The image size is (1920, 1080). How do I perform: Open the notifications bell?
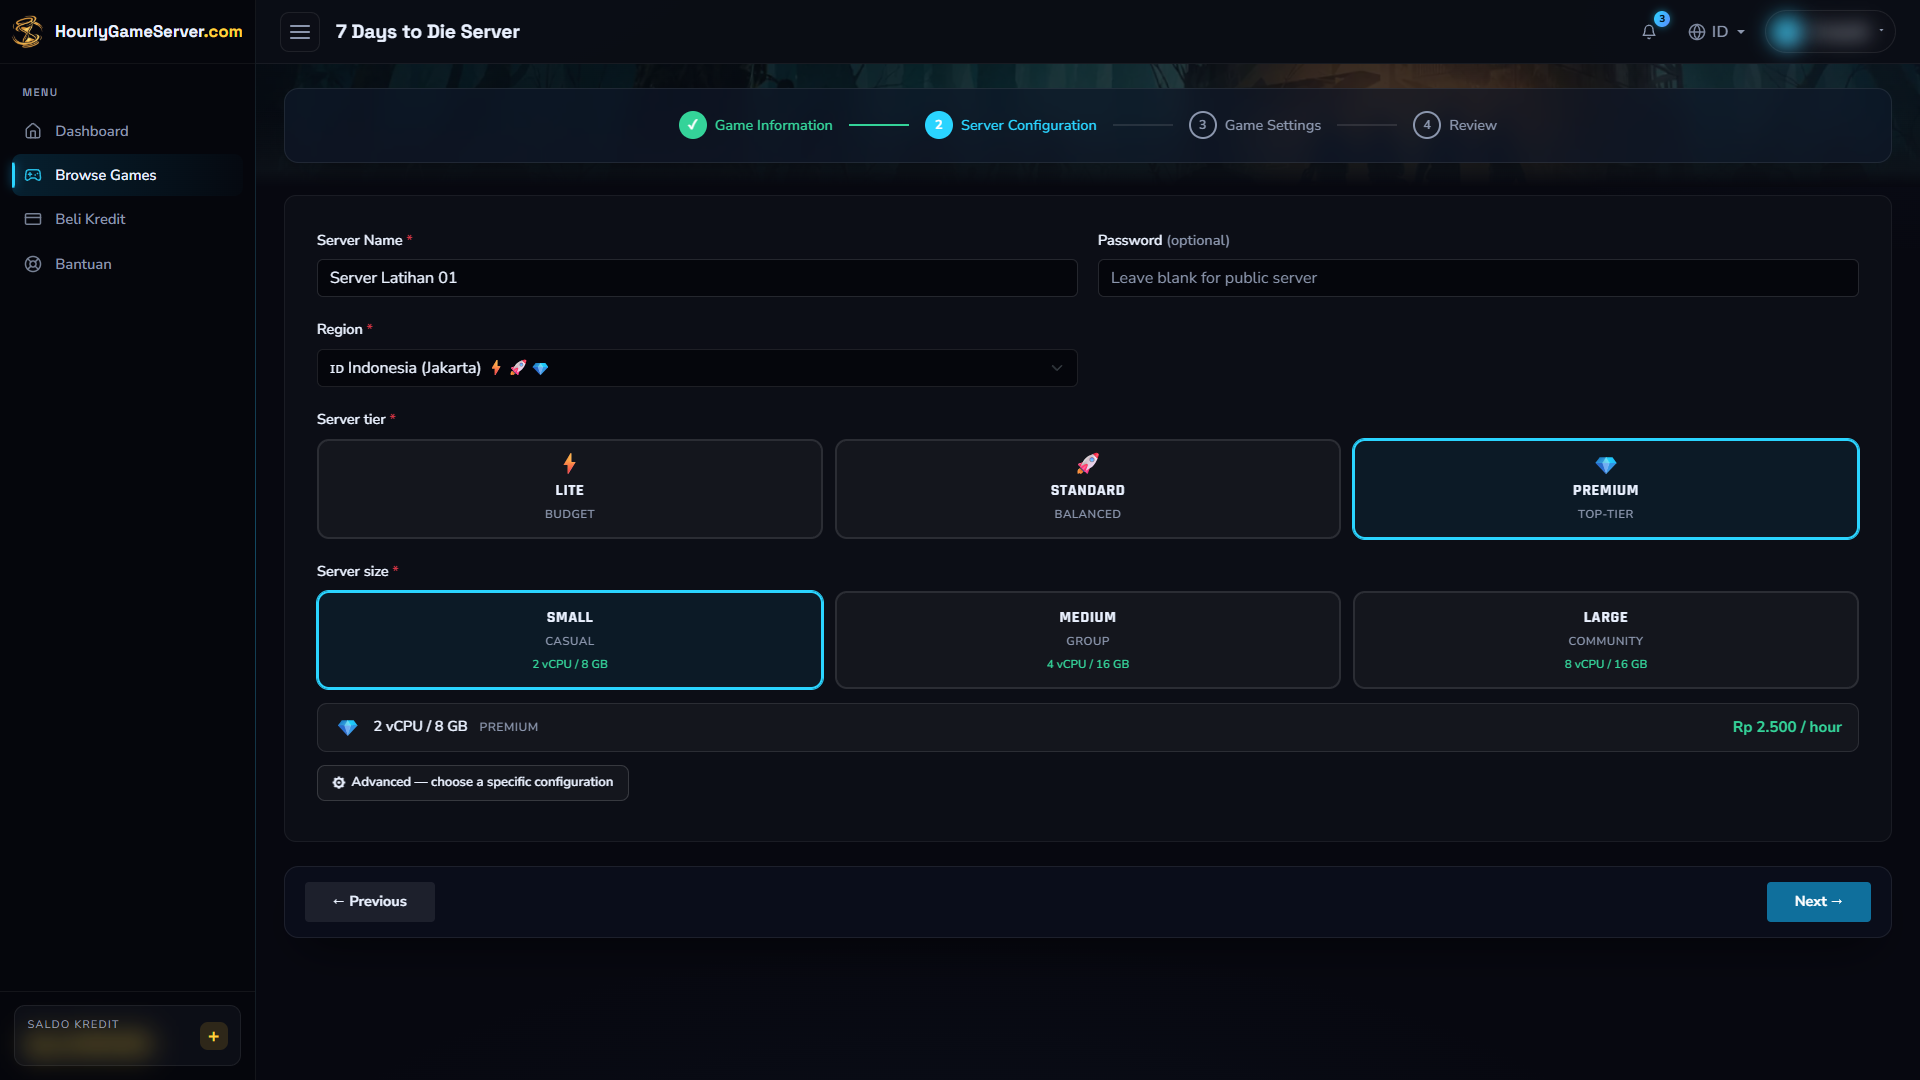1649,31
